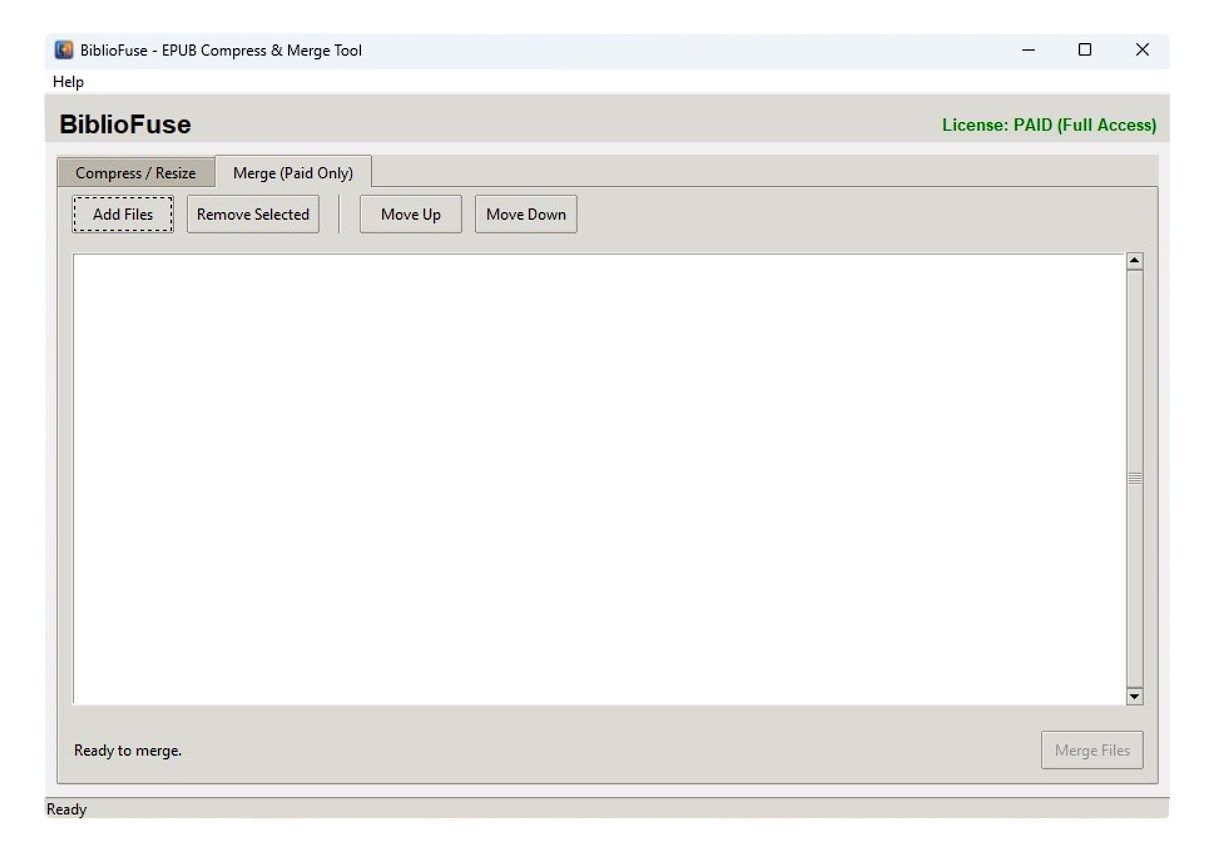
Task: Minimize the BiblioFuse window
Action: (1028, 50)
